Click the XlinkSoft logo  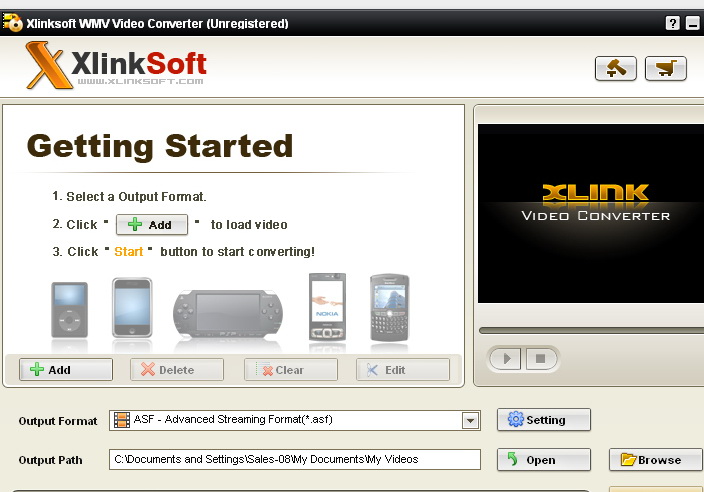[116, 65]
